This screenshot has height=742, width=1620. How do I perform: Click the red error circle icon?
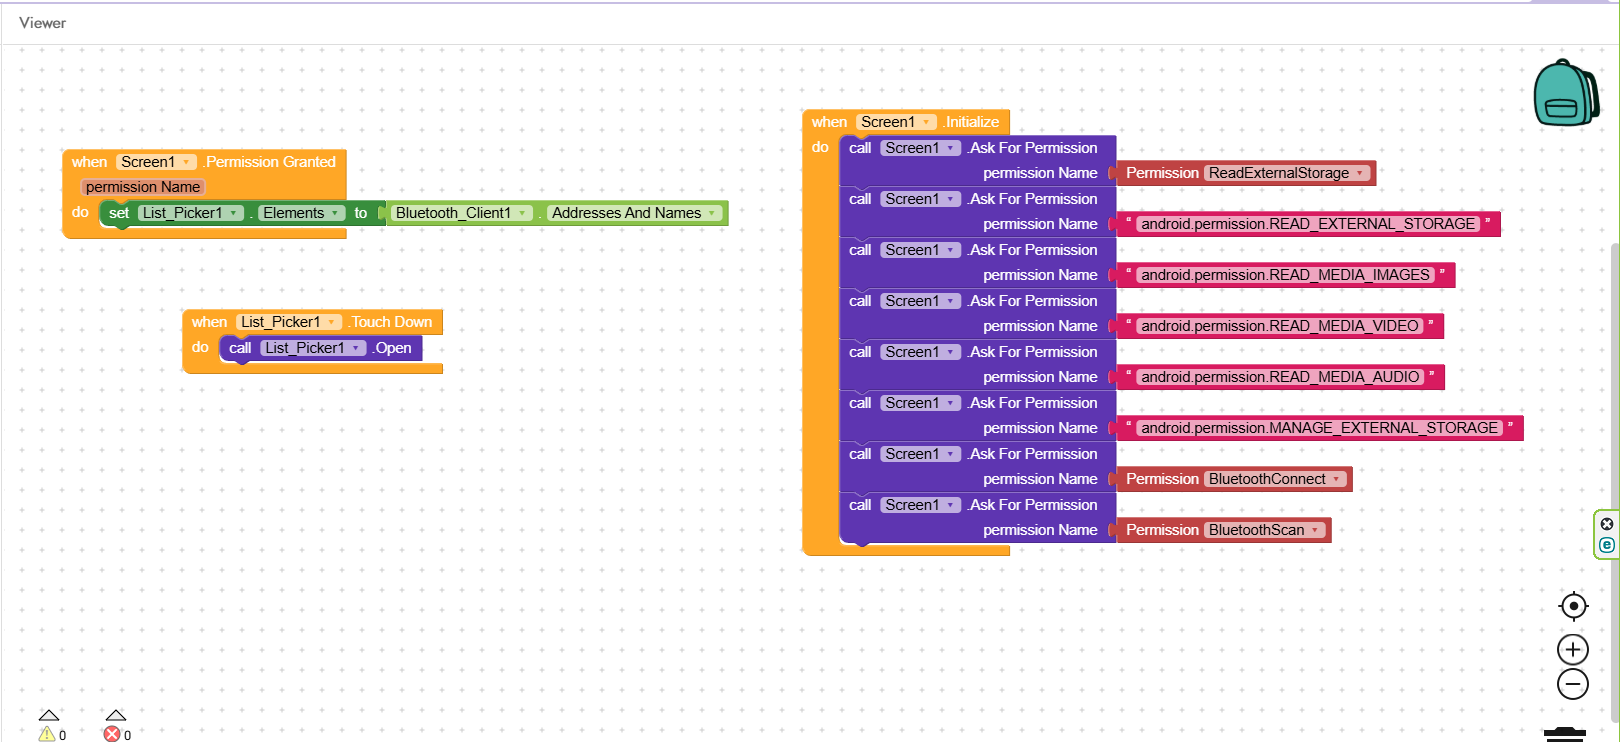pyautogui.click(x=112, y=734)
